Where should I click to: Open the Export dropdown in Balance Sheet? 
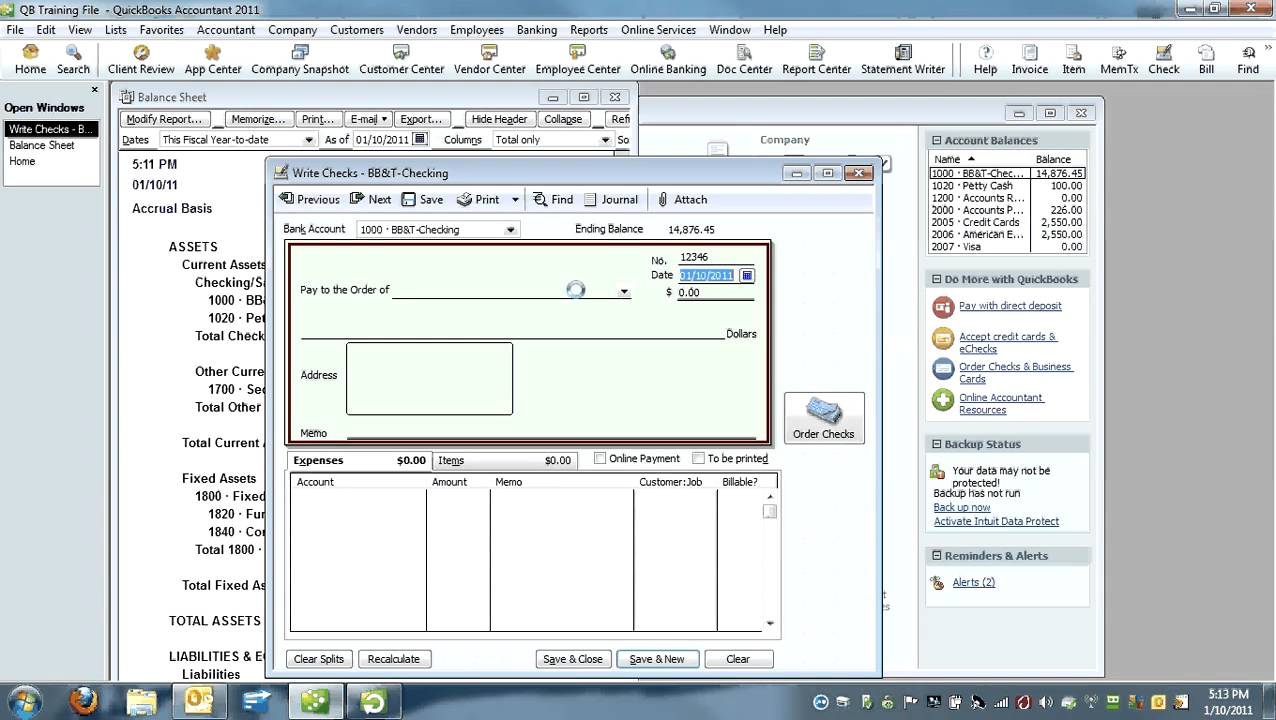coord(421,119)
